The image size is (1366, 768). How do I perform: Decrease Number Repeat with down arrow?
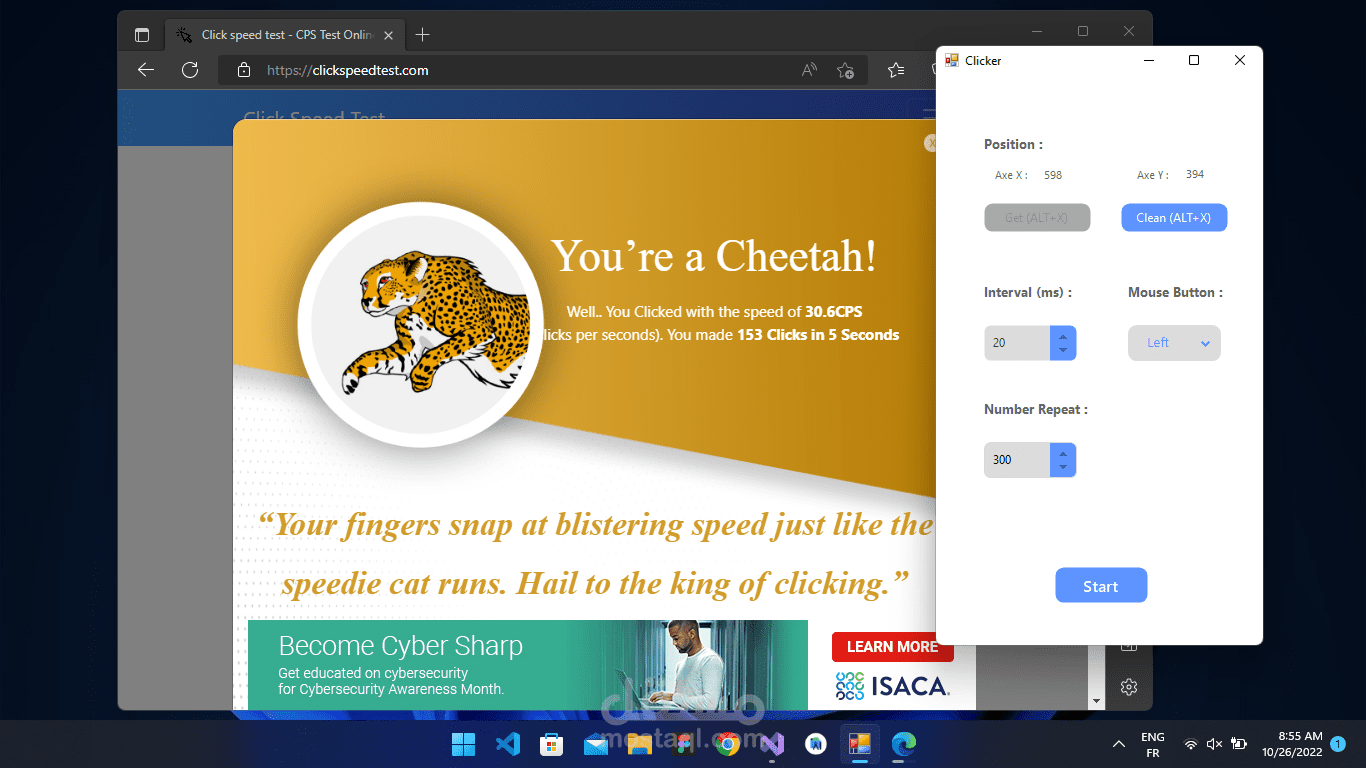pyautogui.click(x=1063, y=467)
